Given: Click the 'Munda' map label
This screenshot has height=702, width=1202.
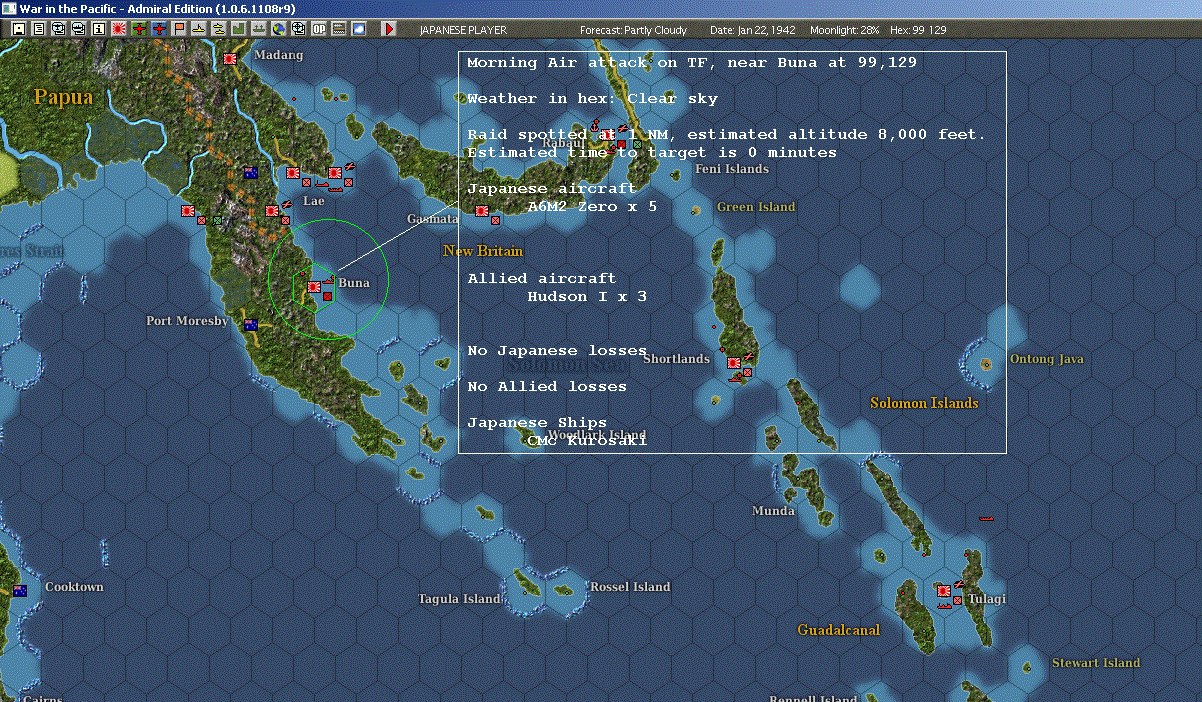Looking at the screenshot, I should click(774, 511).
